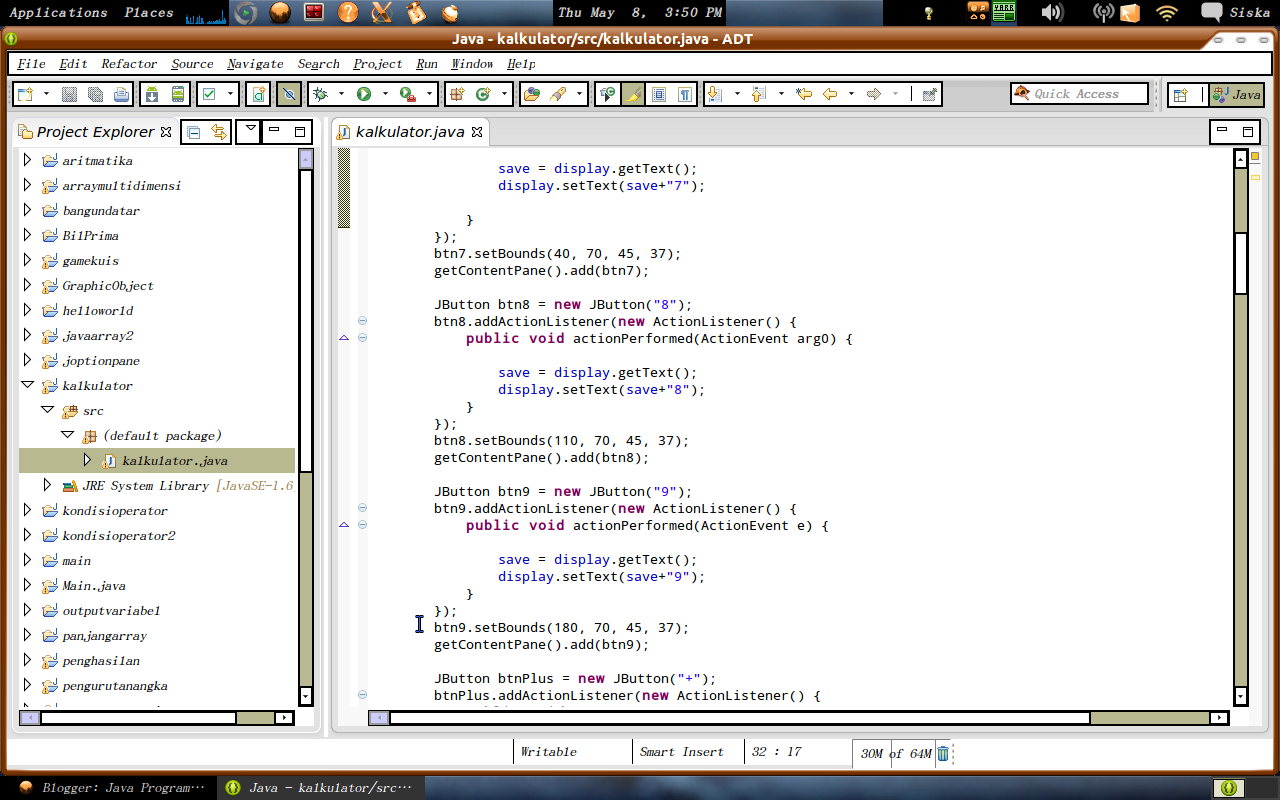The height and width of the screenshot is (800, 1280).
Task: Toggle Link with Editor in Project Explorer
Action: click(x=219, y=131)
